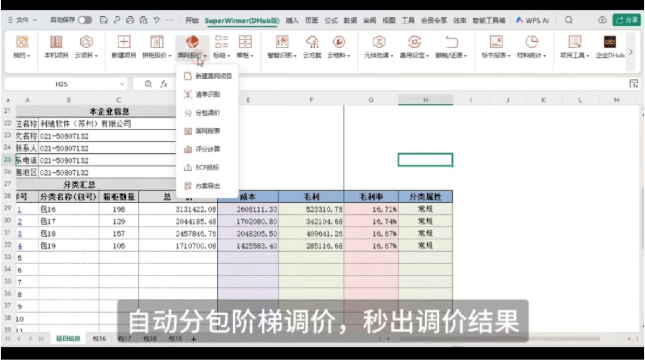The width and height of the screenshot is (645, 360).
Task: Click the print icon in quick access bar
Action: [130, 20]
